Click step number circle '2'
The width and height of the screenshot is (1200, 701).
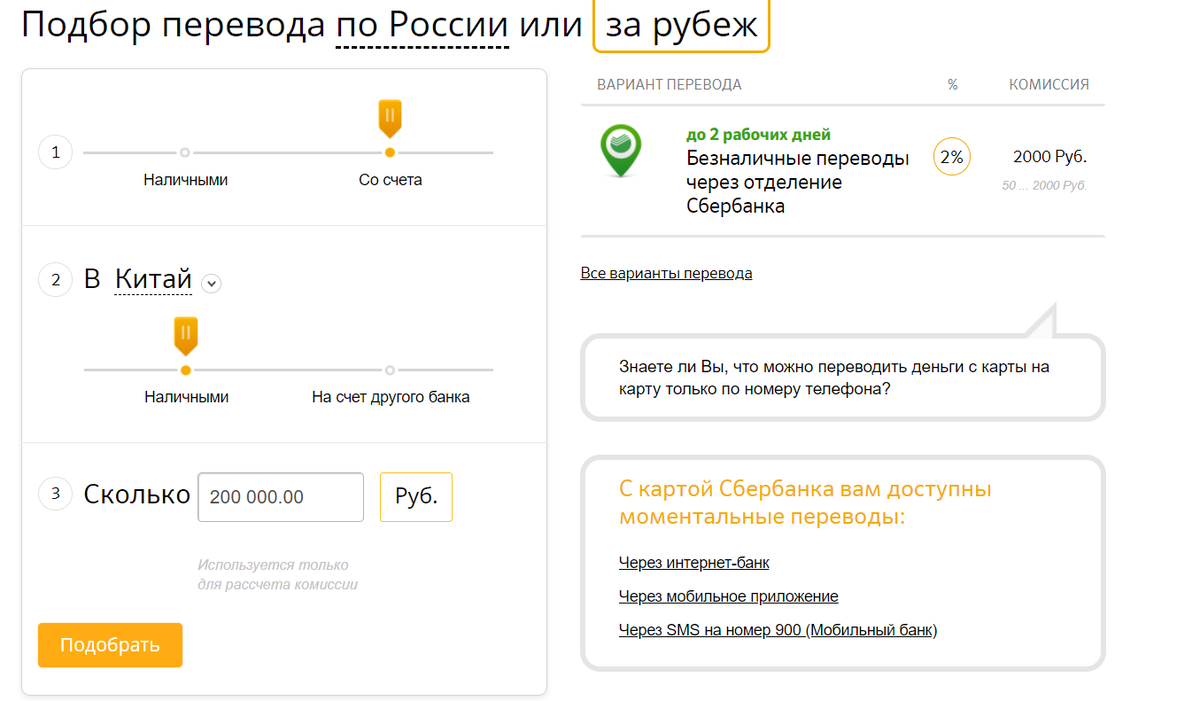(x=55, y=280)
